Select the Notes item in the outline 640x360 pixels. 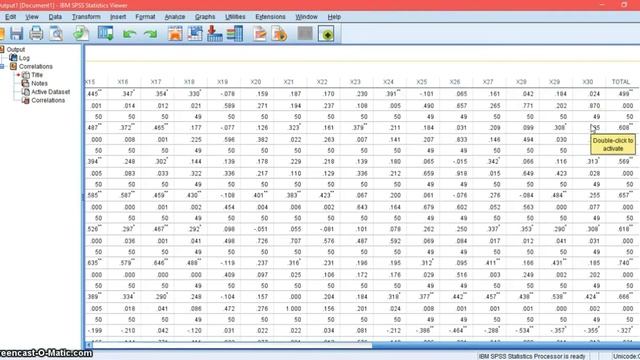[x=39, y=83]
